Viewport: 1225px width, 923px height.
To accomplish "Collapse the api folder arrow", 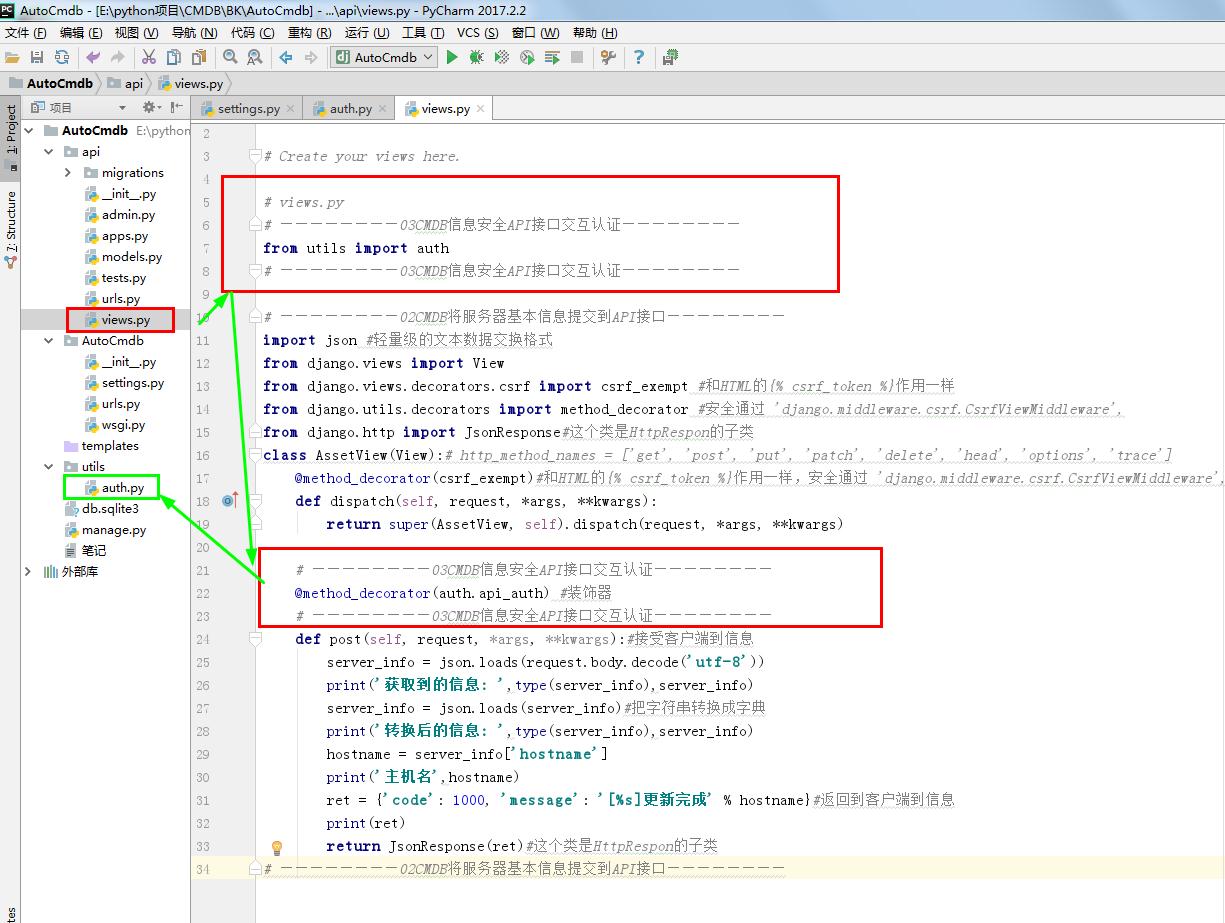I will 48,152.
